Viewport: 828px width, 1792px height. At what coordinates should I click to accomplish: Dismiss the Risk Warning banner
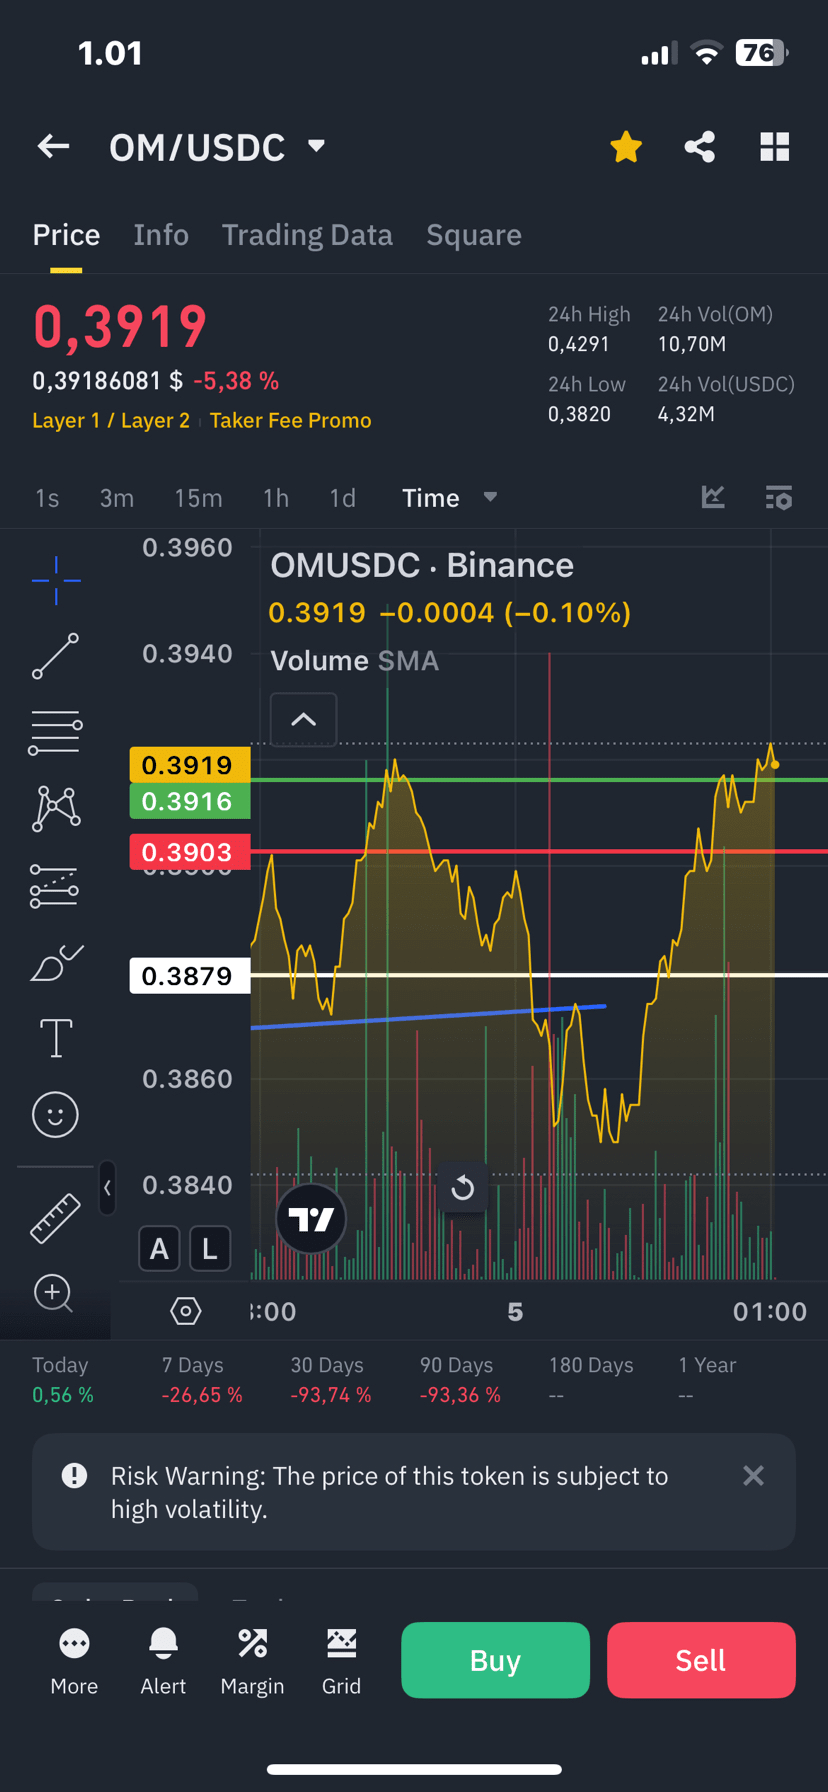[x=753, y=1476]
